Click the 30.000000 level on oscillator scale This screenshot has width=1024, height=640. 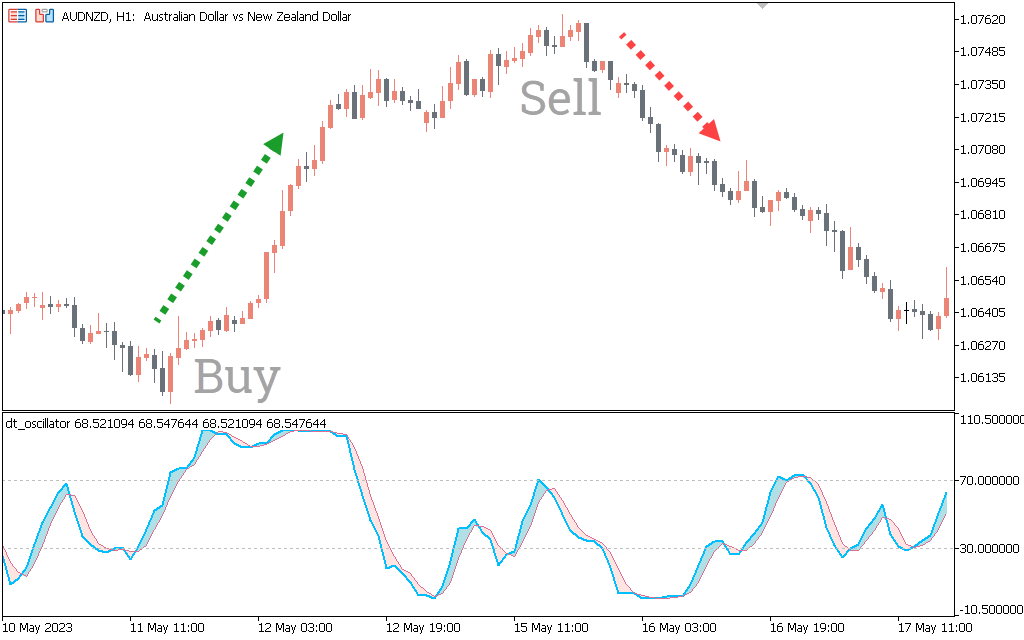pyautogui.click(x=988, y=549)
